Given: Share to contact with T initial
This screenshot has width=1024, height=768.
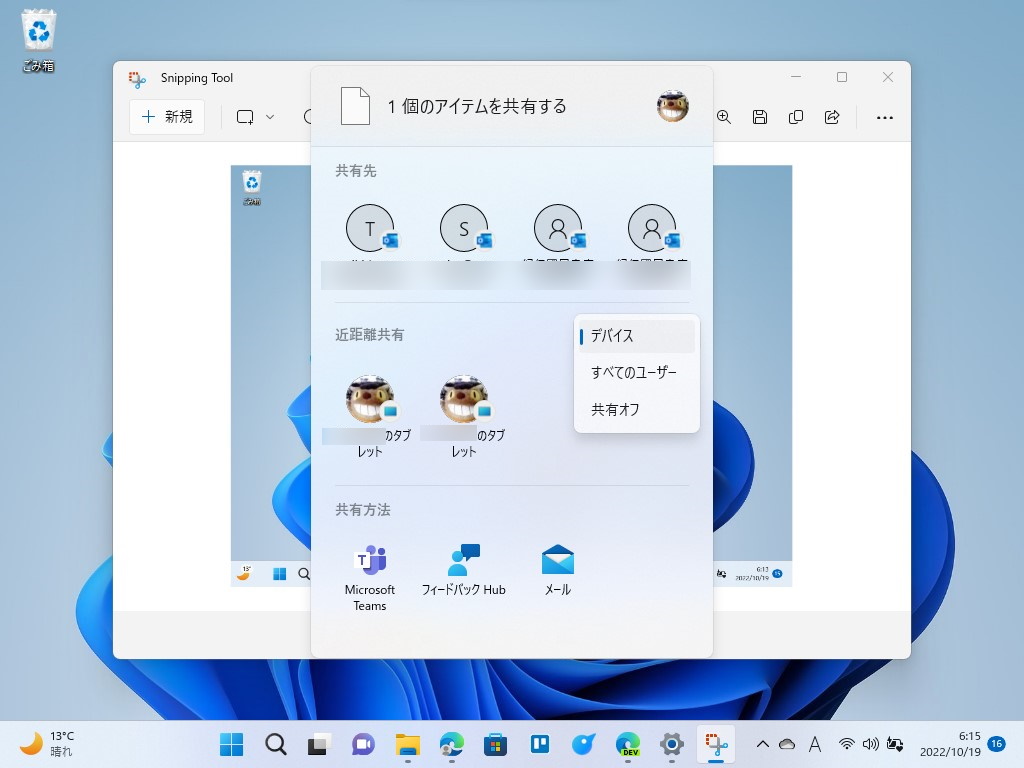Looking at the screenshot, I should (x=370, y=229).
